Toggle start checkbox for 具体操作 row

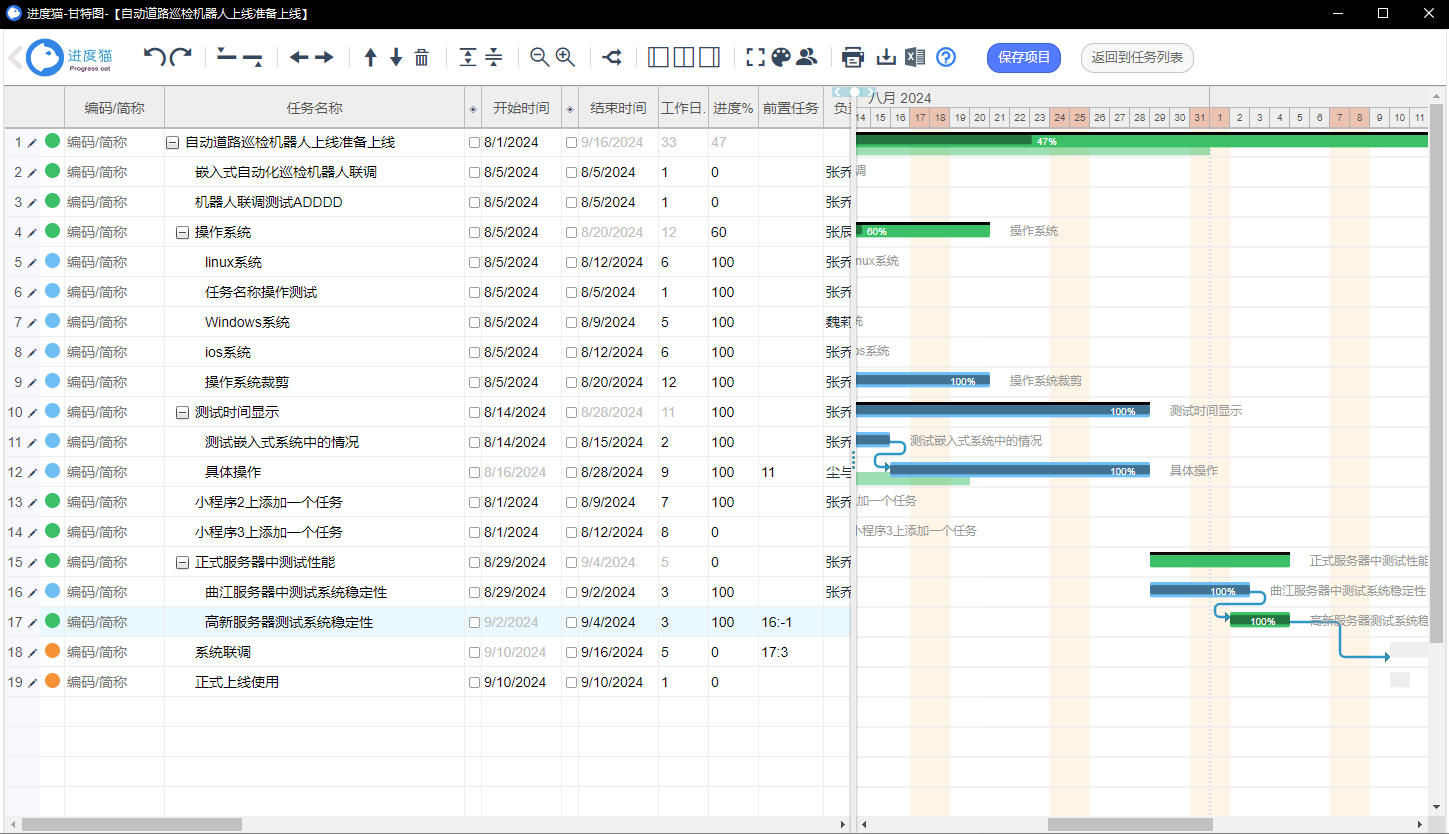[474, 472]
